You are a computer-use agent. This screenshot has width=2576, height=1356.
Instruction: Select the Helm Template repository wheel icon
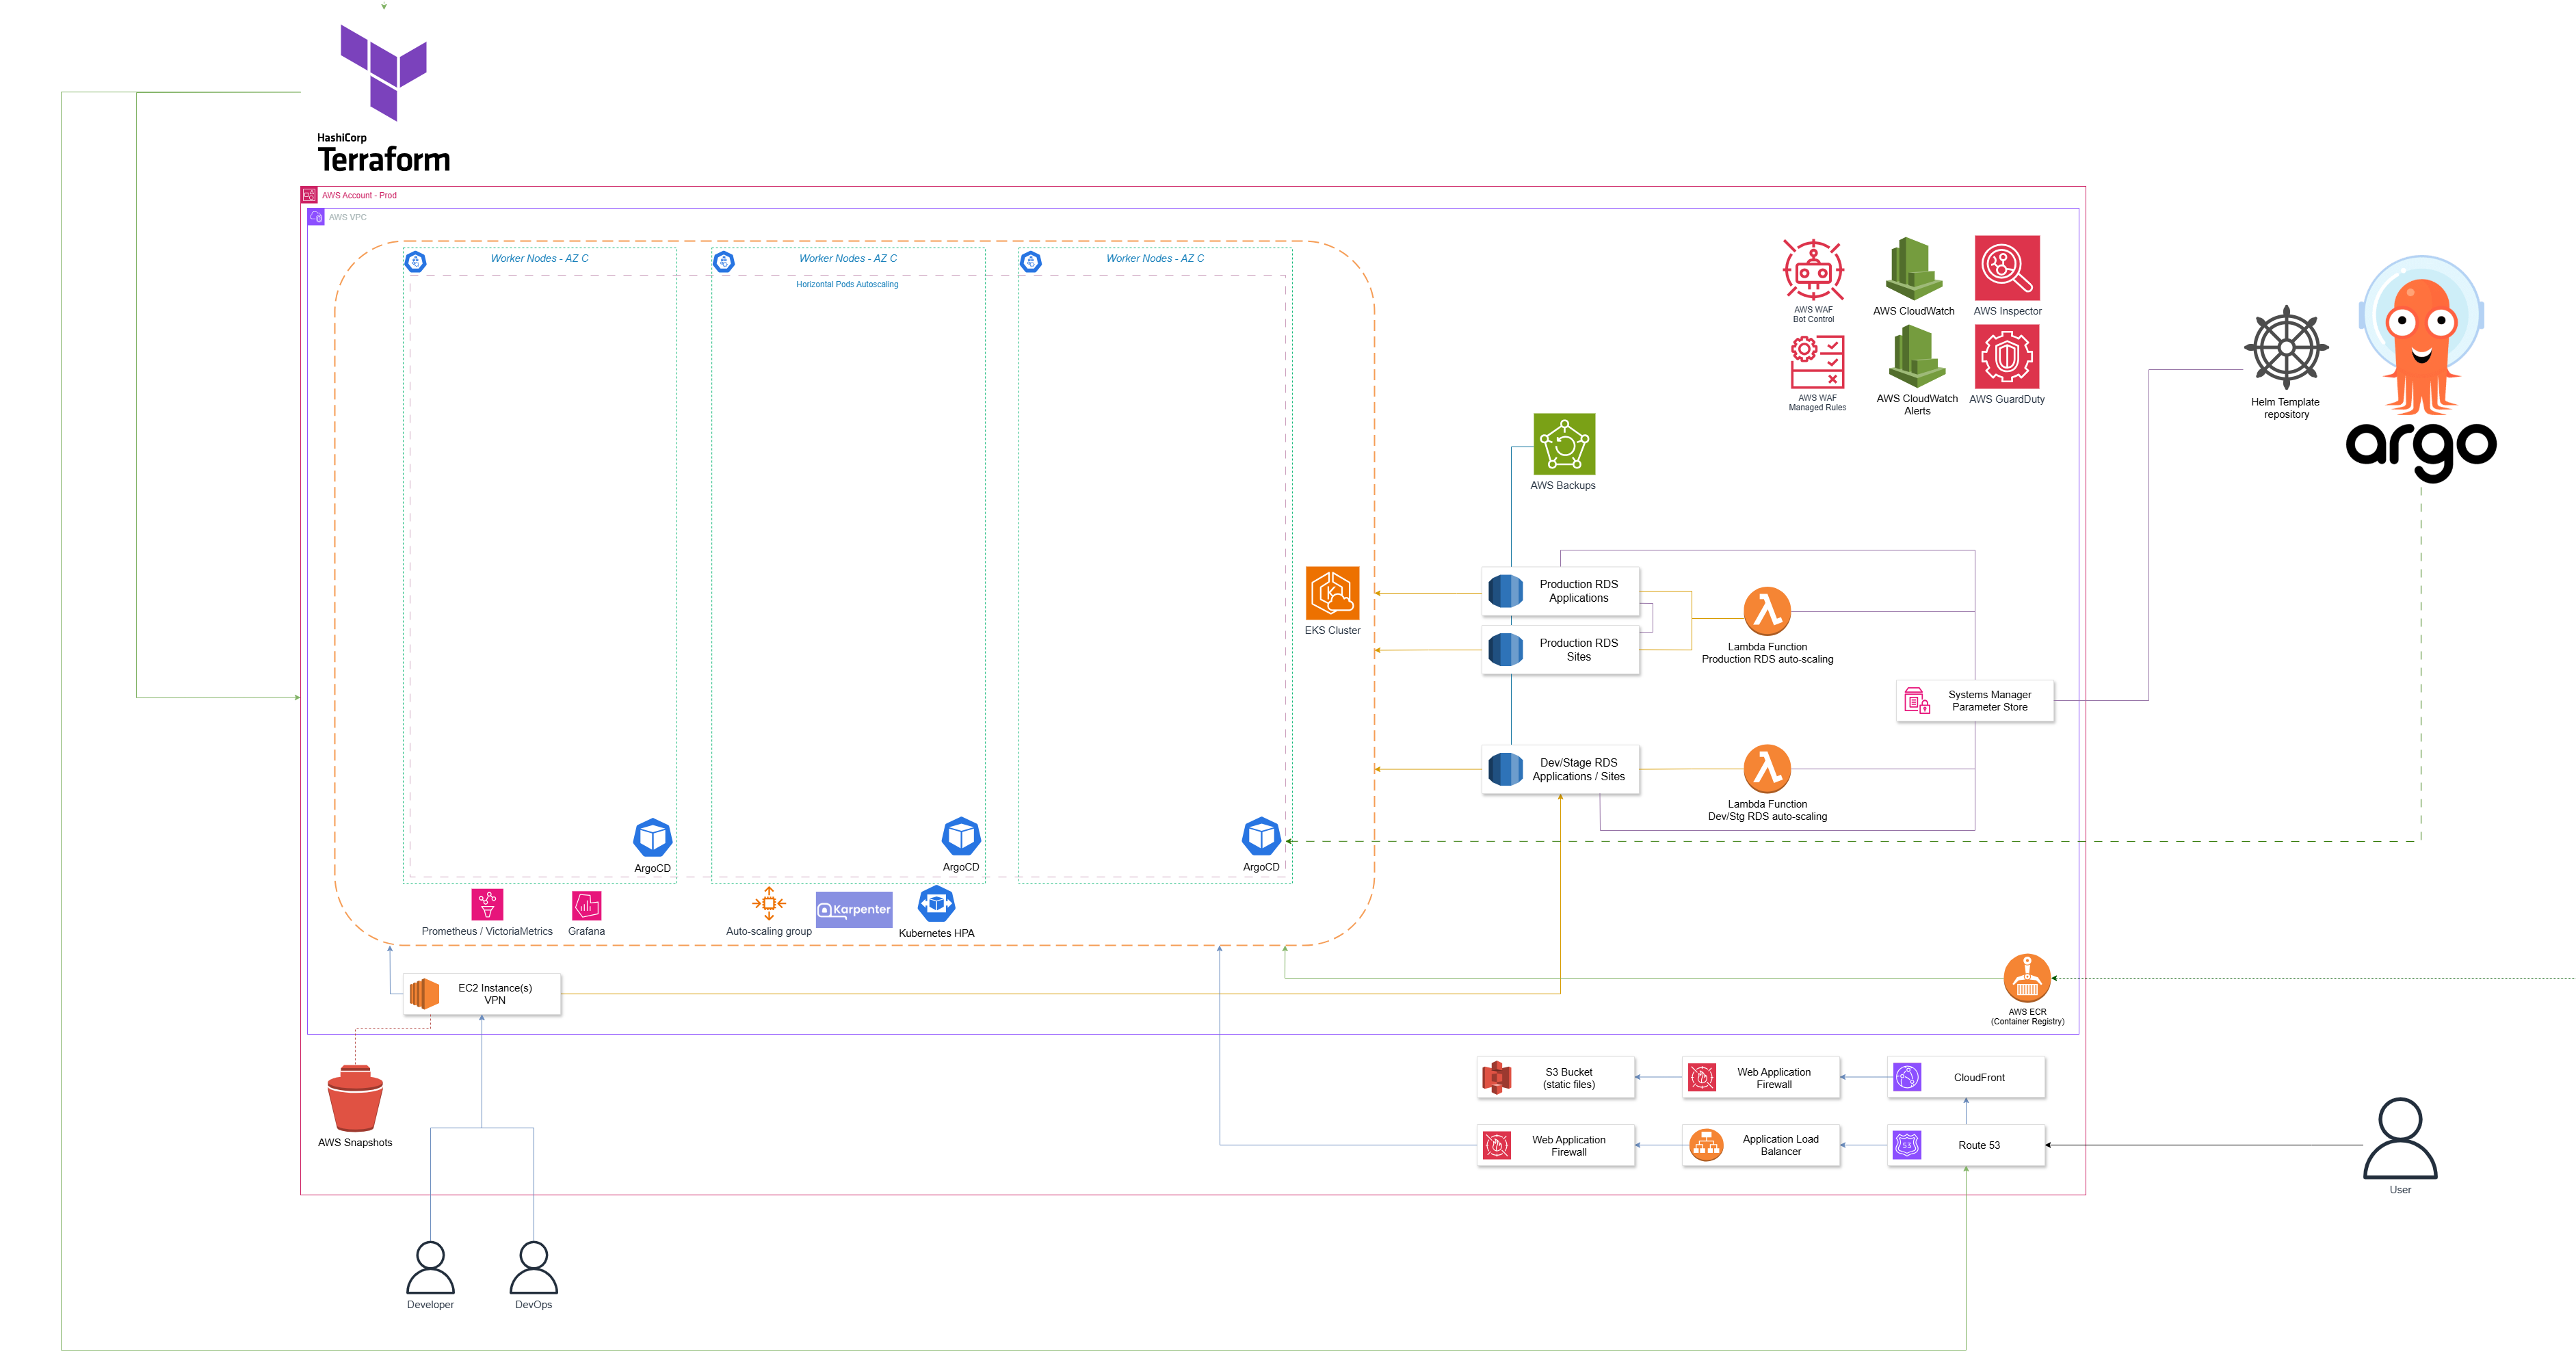[x=2286, y=348]
